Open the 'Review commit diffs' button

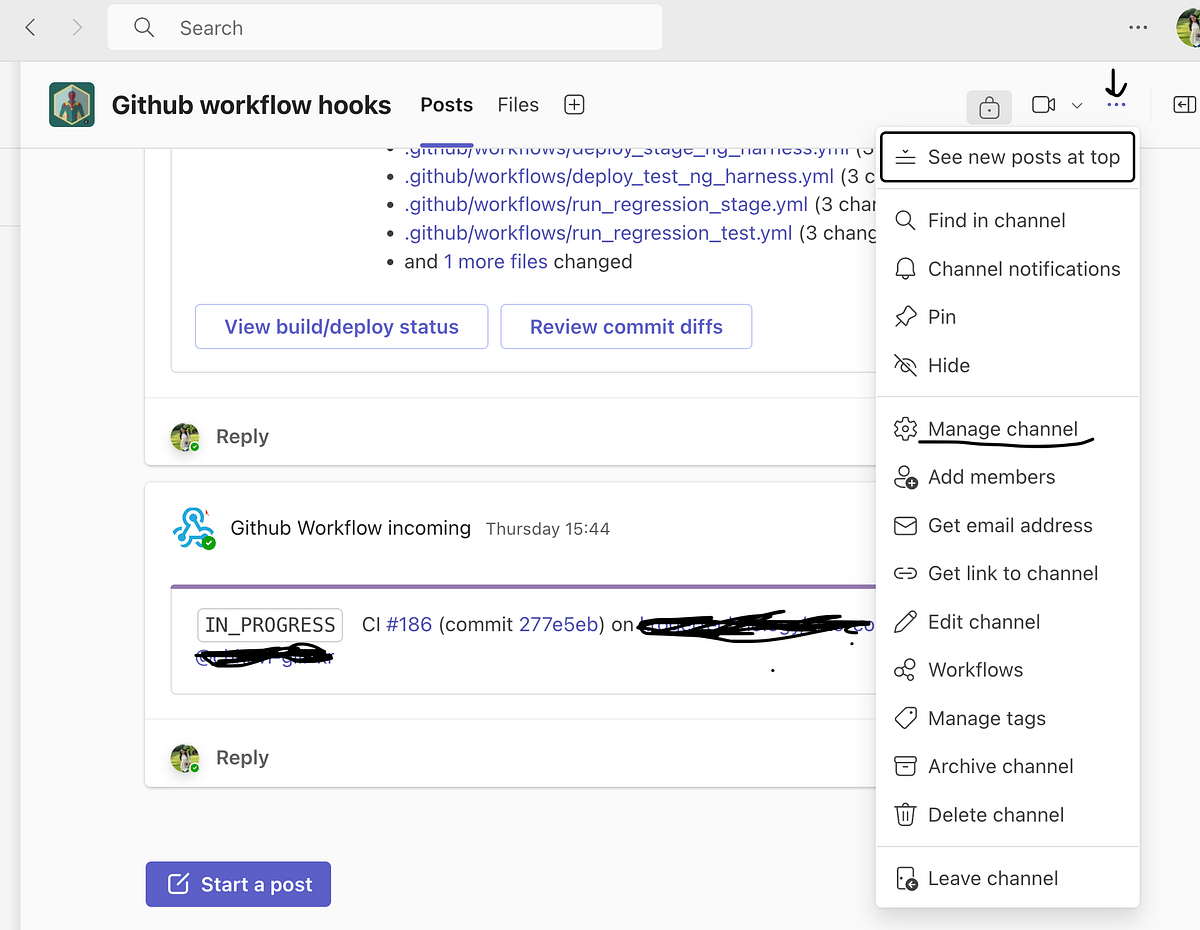point(626,326)
